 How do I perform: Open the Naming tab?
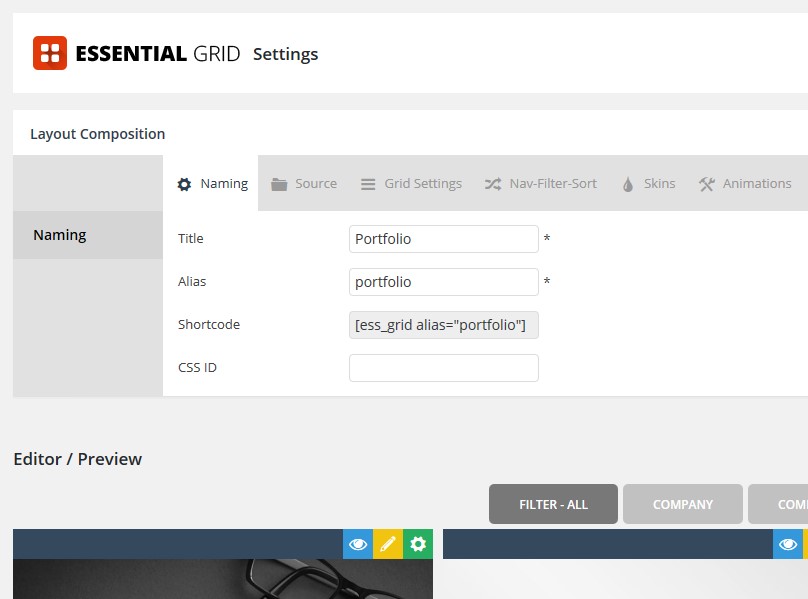[x=211, y=184]
